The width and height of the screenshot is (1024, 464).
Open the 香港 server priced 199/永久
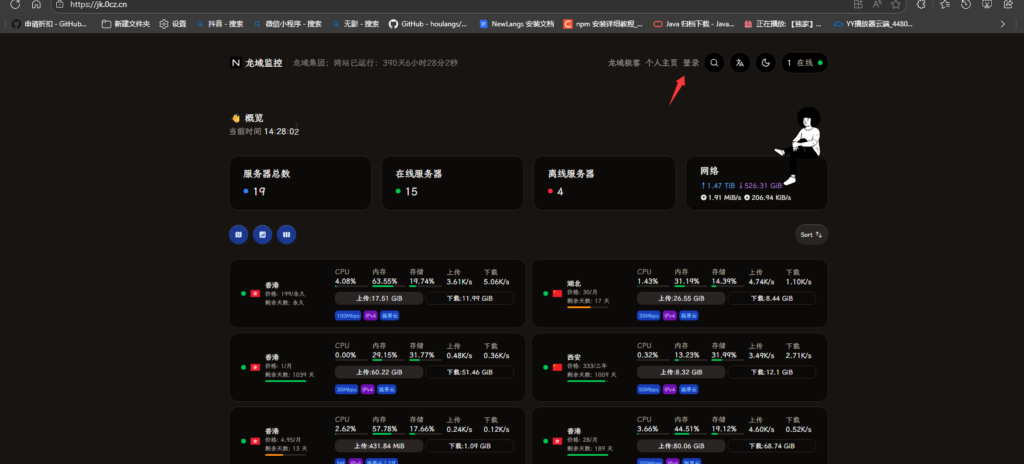click(x=377, y=293)
